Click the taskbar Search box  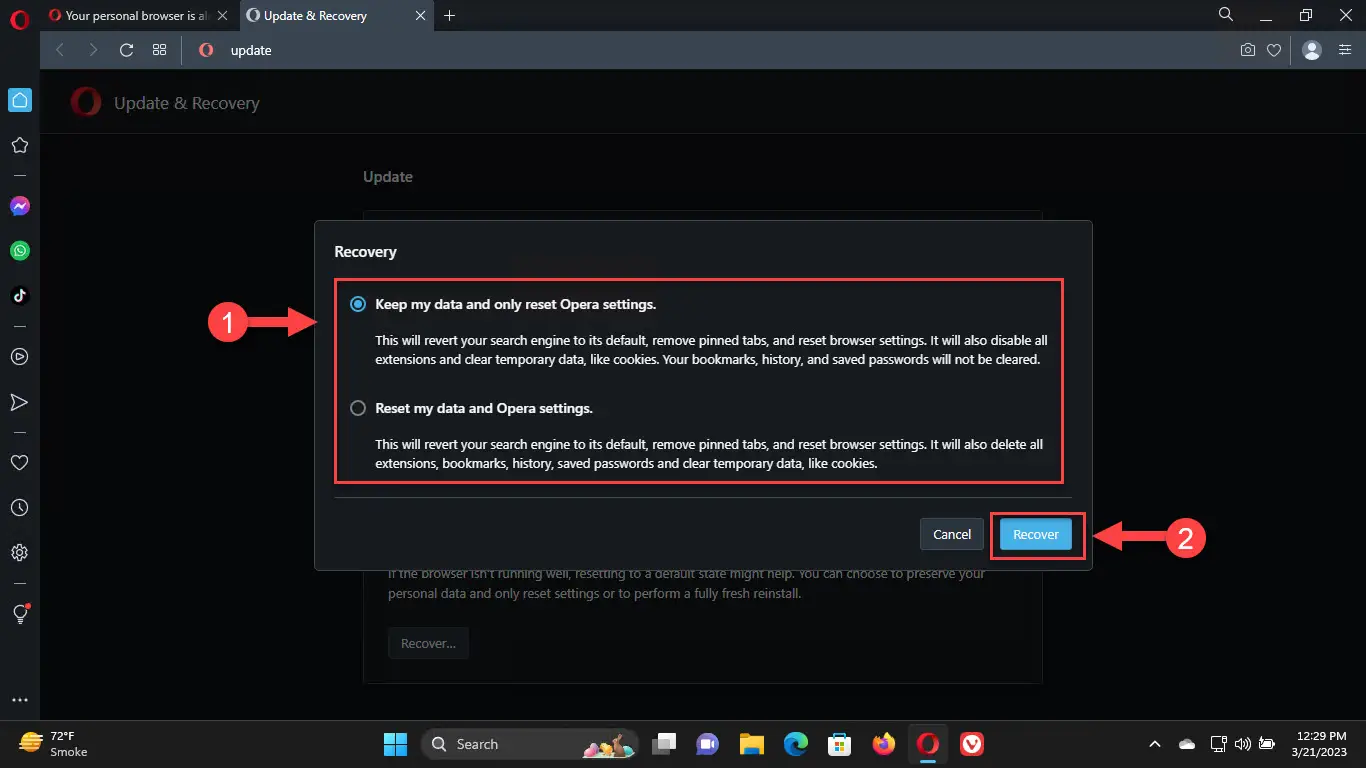[x=530, y=744]
